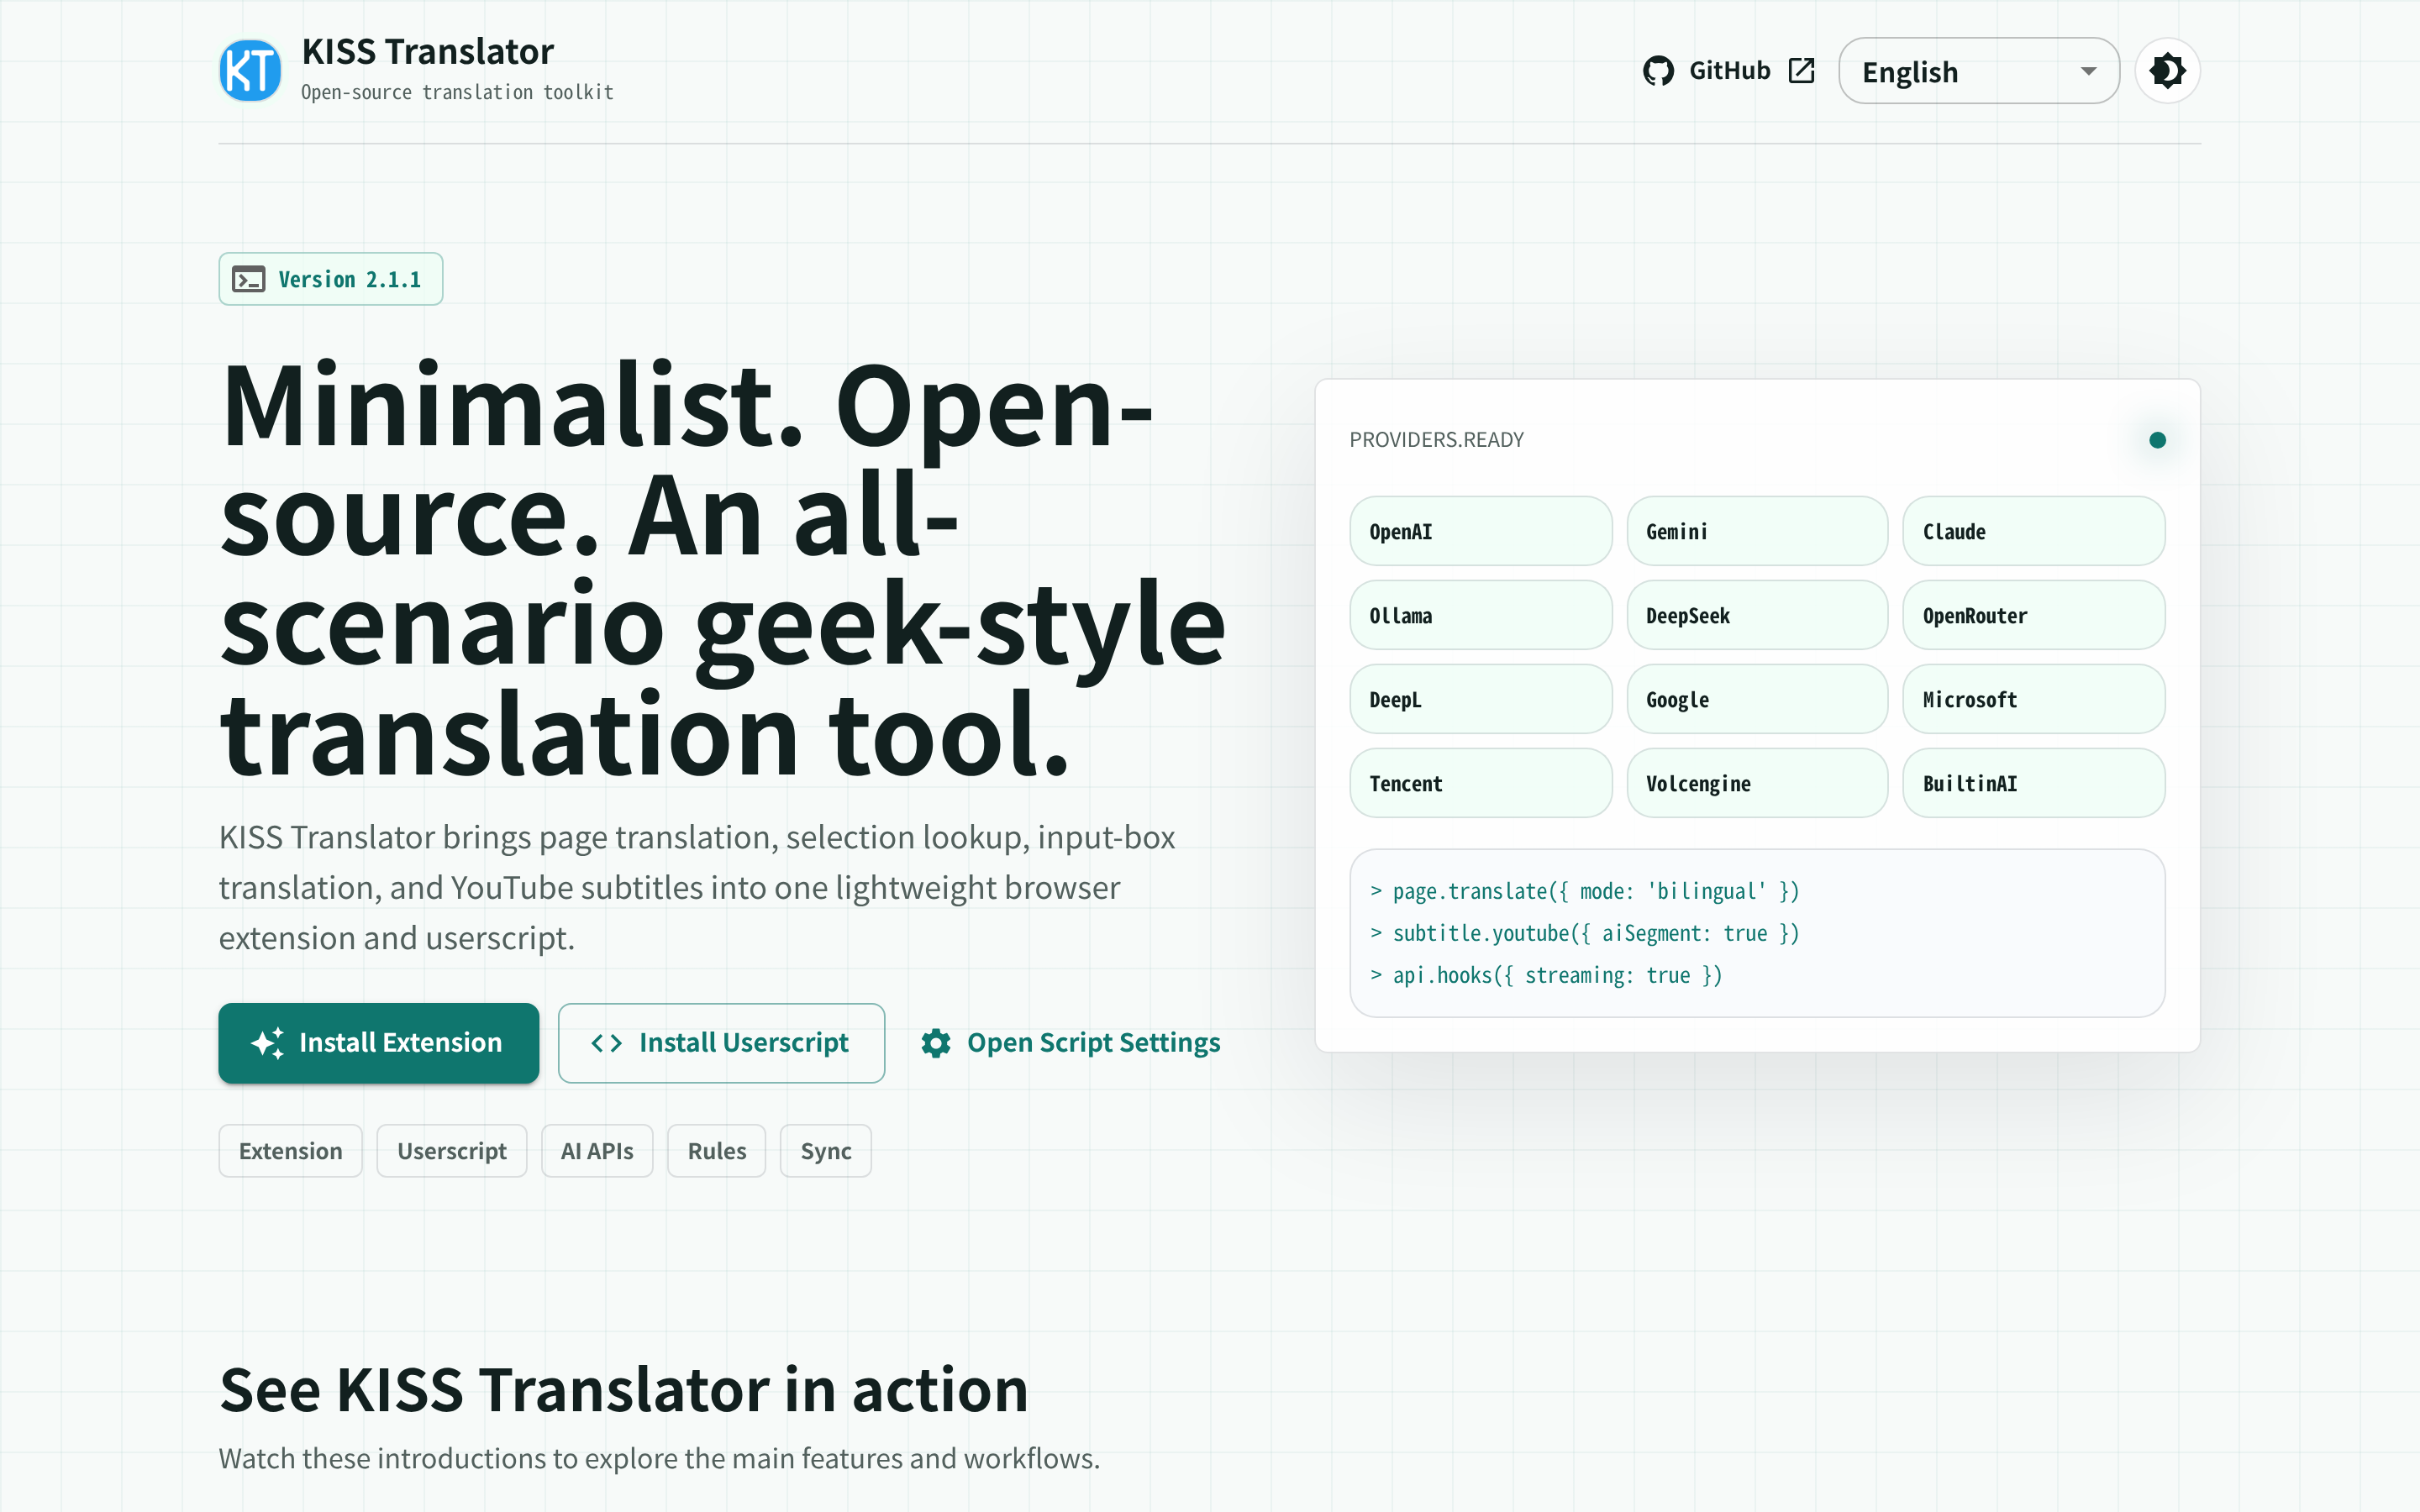This screenshot has width=2420, height=1512.
Task: Click the Google provider chip
Action: (1757, 699)
